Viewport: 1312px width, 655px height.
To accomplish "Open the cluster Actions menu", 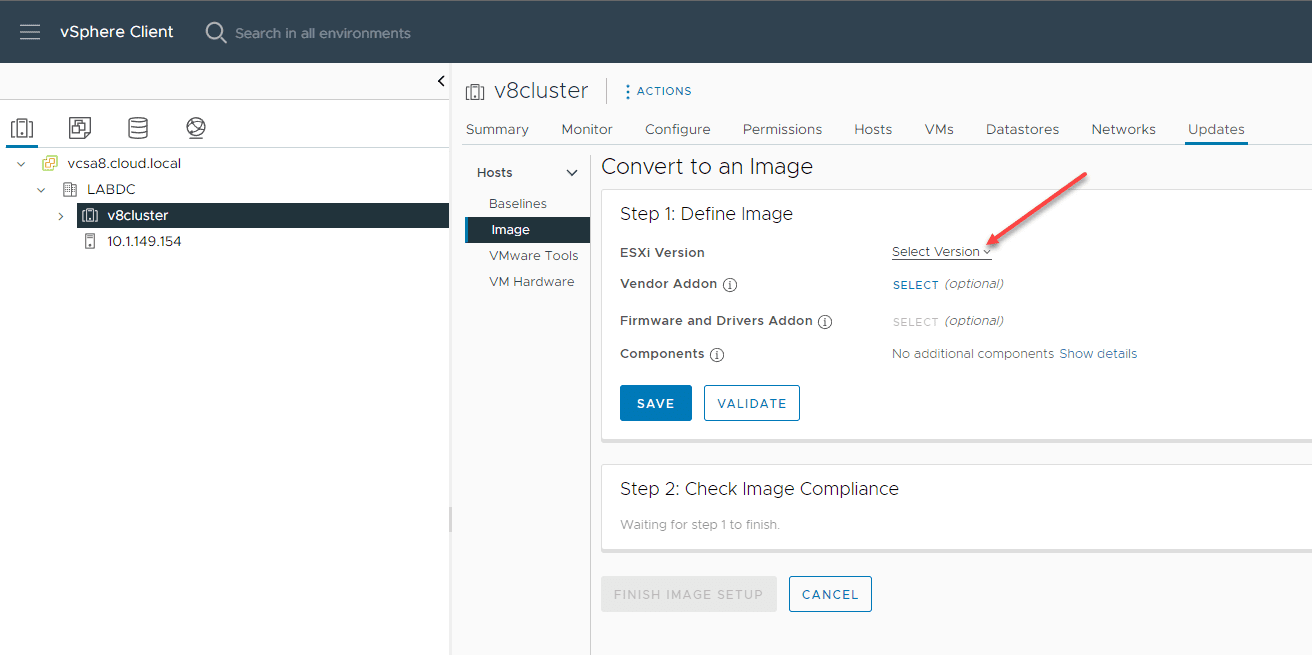I will coord(658,91).
